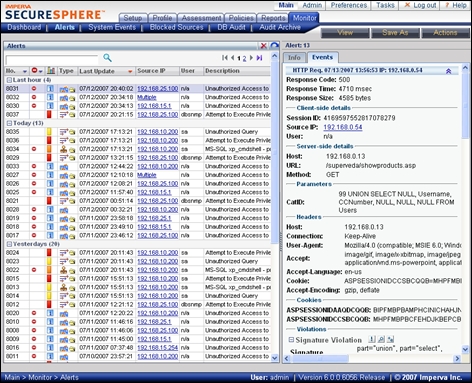Refresh the Alerts list with the circular arrow
The image size is (472, 383).
click(x=275, y=46)
